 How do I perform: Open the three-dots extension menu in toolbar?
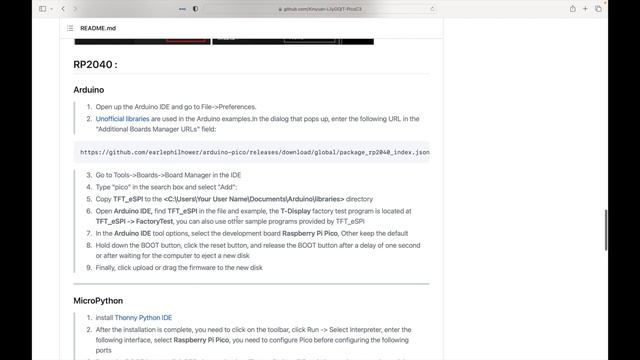coord(182,9)
